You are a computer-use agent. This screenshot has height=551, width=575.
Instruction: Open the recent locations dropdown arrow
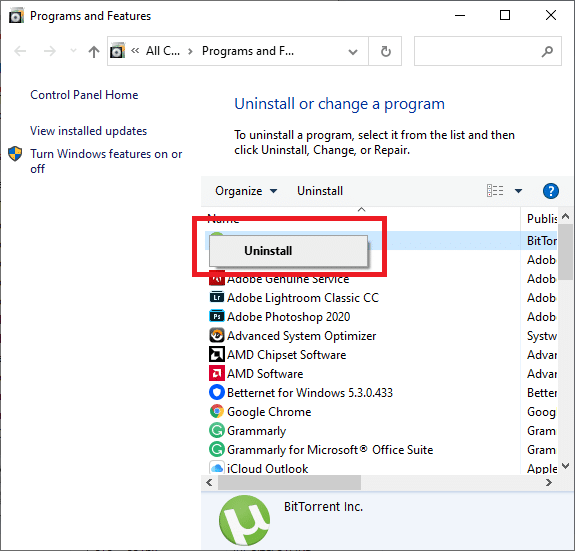point(73,51)
